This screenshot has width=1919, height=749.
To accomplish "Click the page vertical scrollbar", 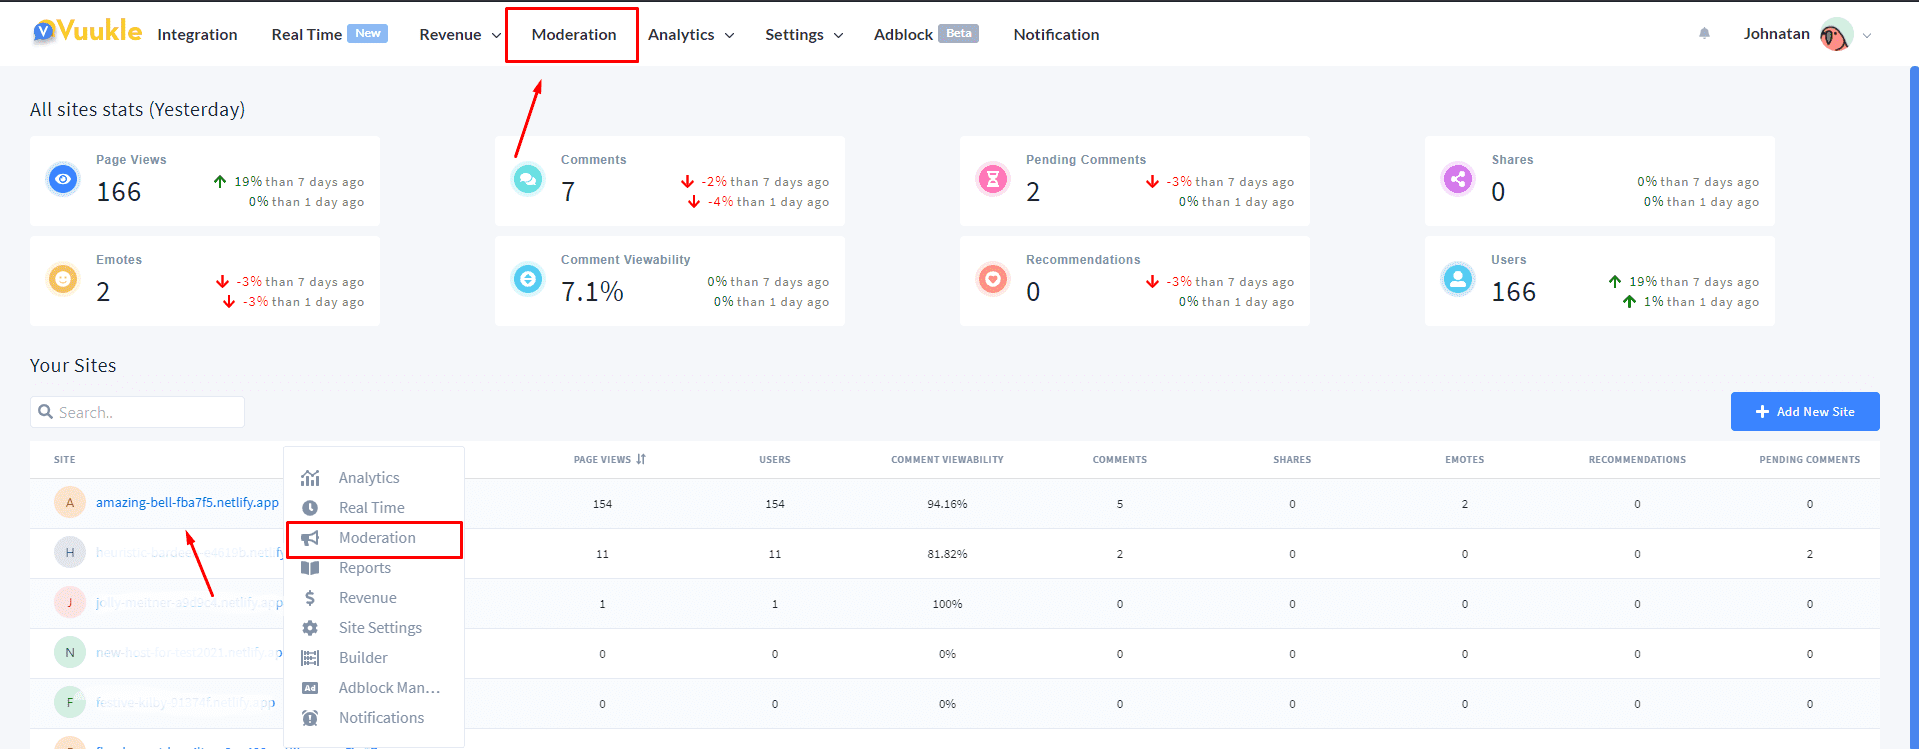I will (x=1914, y=407).
